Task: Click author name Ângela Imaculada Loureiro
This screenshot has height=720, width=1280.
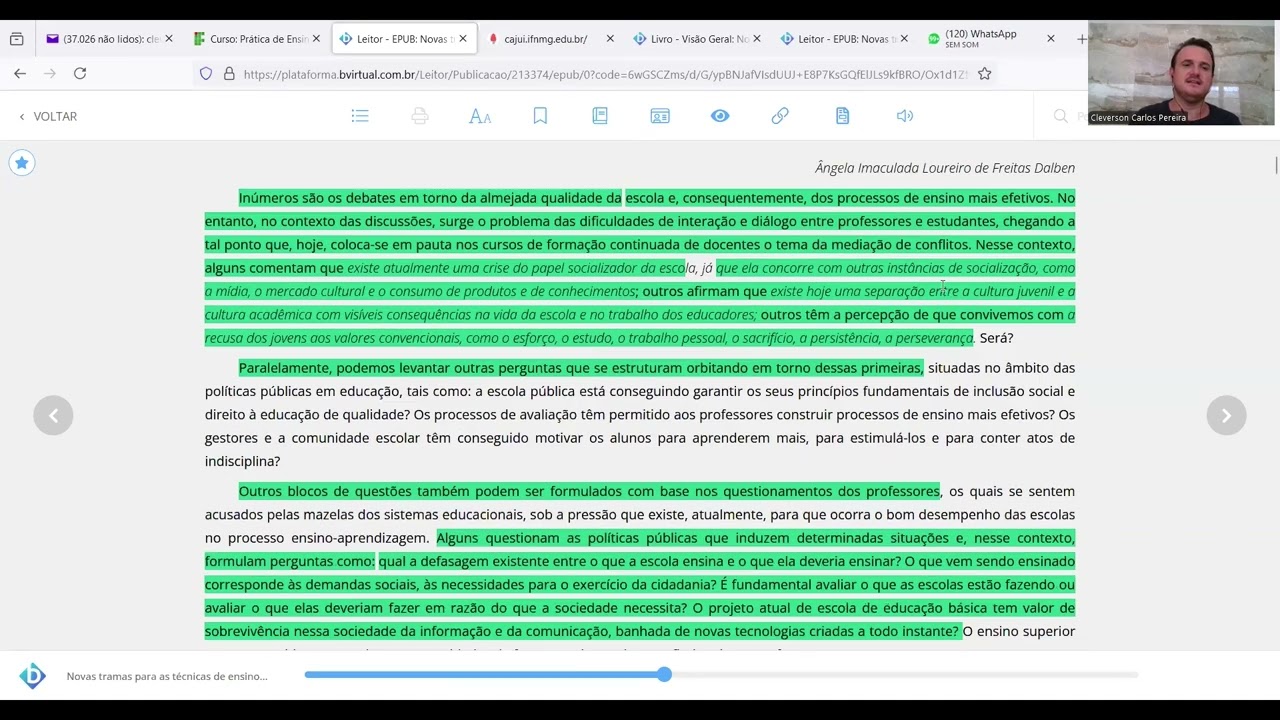Action: 945,168
